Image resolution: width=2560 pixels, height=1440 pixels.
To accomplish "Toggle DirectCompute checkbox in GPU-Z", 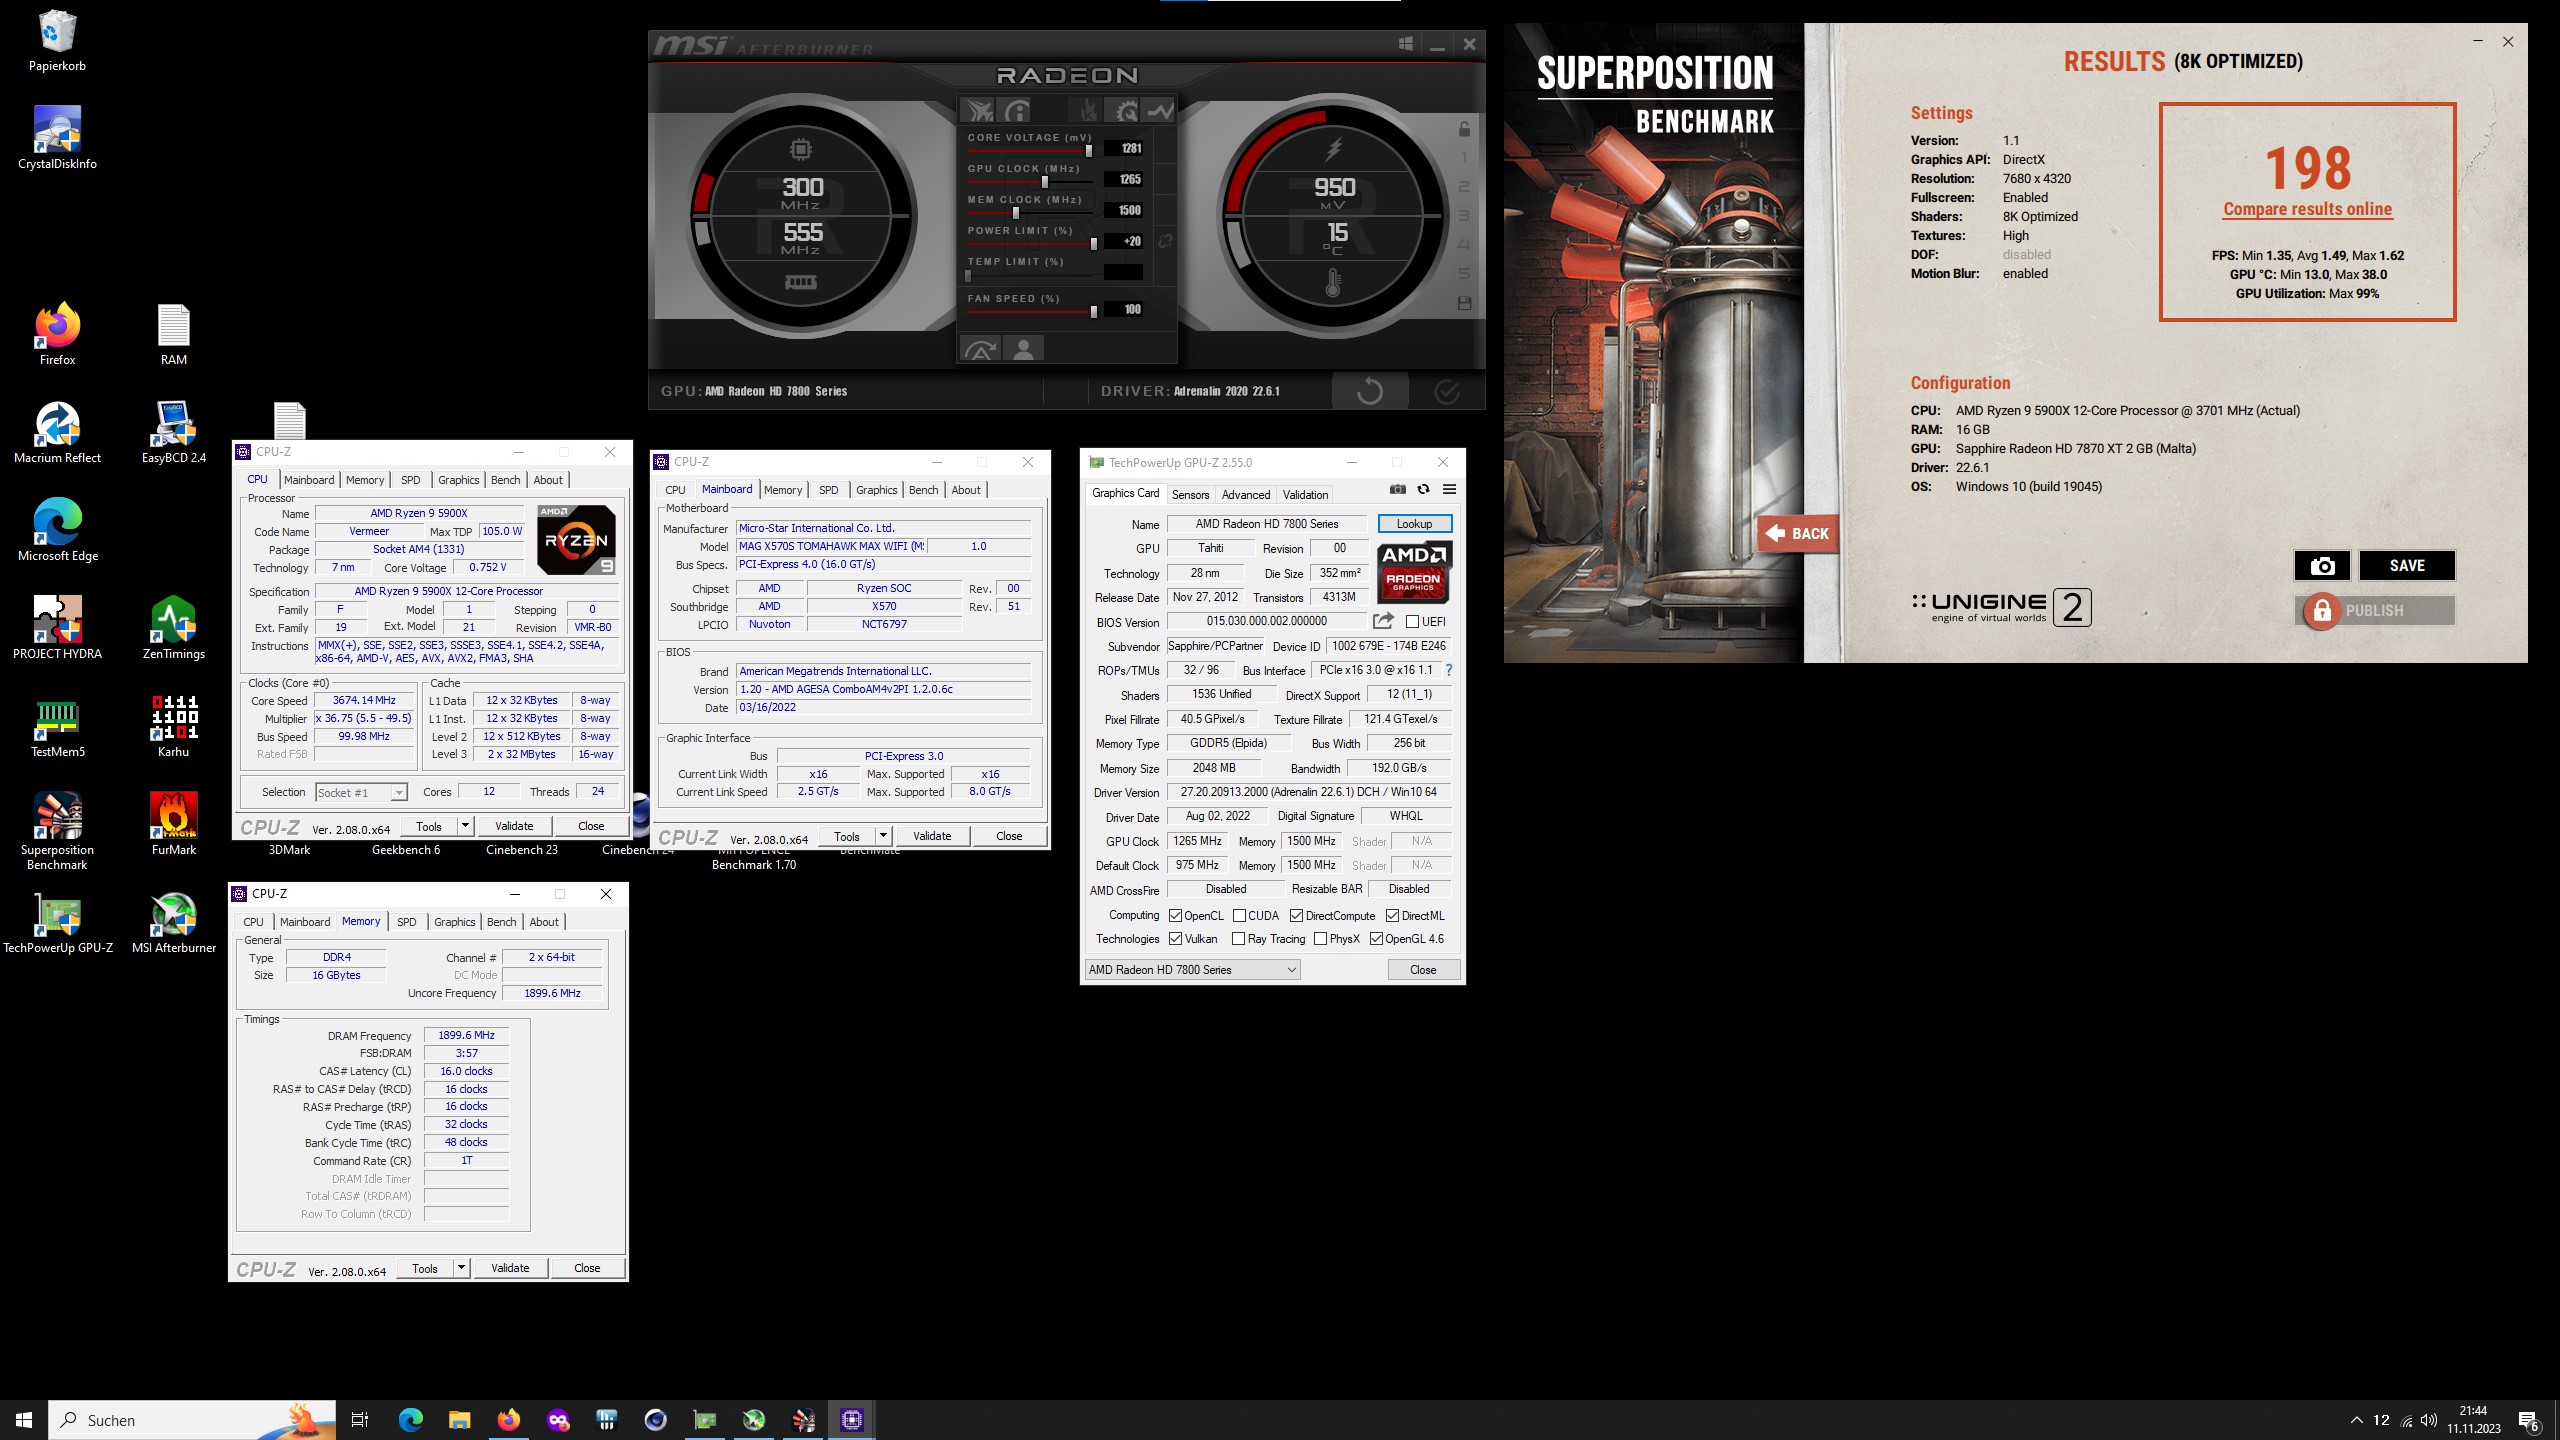I will click(1297, 916).
